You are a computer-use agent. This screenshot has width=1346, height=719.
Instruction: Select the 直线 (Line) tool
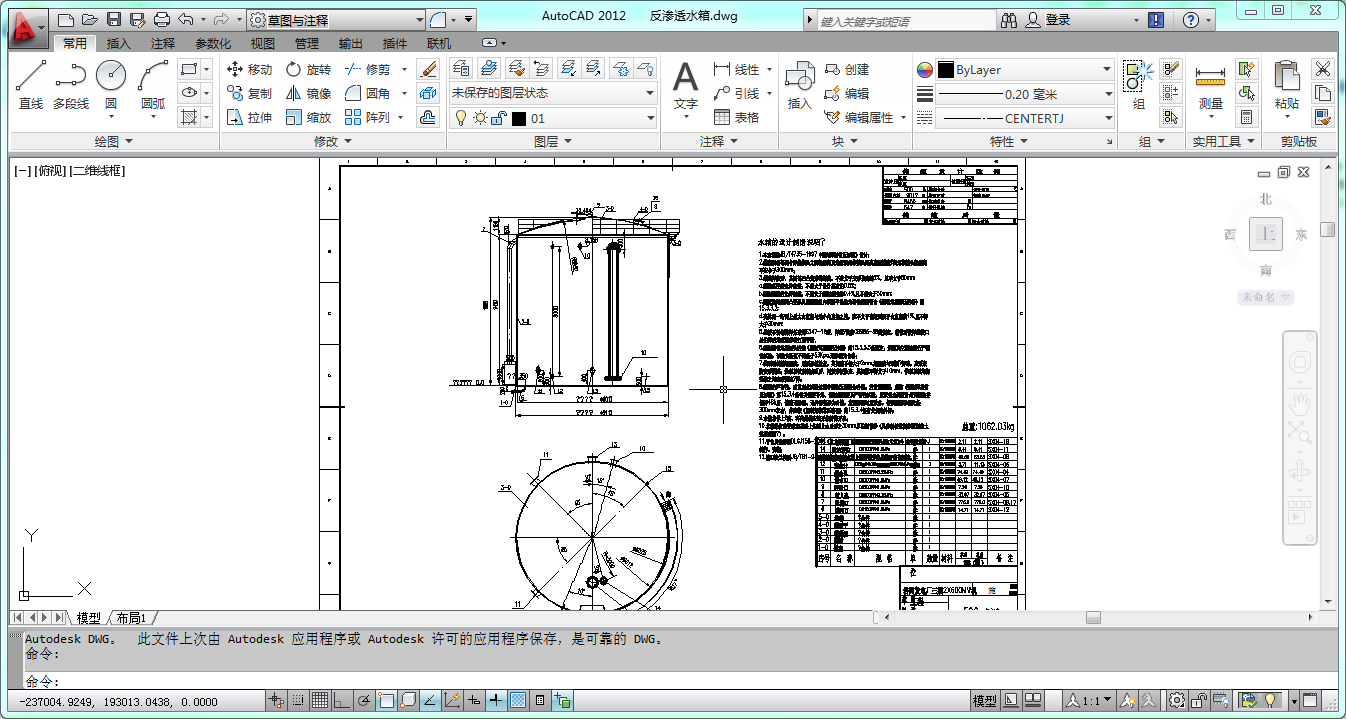pyautogui.click(x=31, y=85)
